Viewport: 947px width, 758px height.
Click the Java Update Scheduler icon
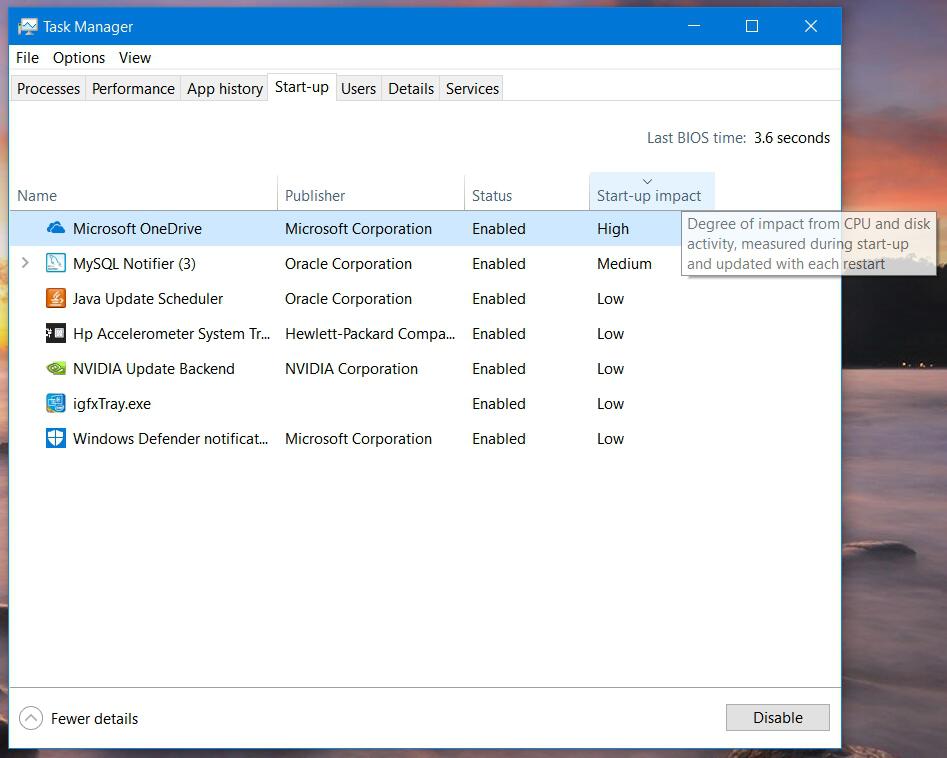(56, 298)
